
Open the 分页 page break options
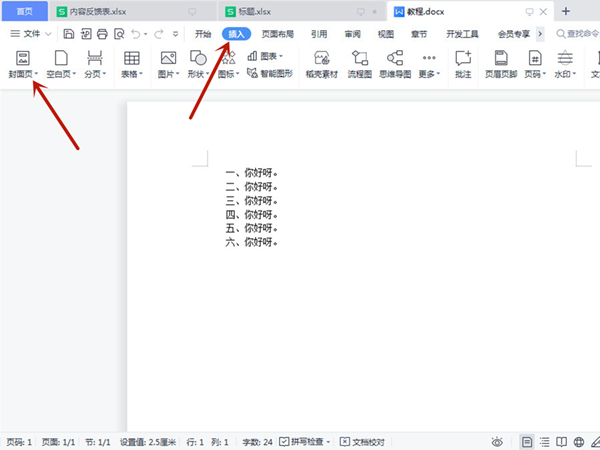95,64
